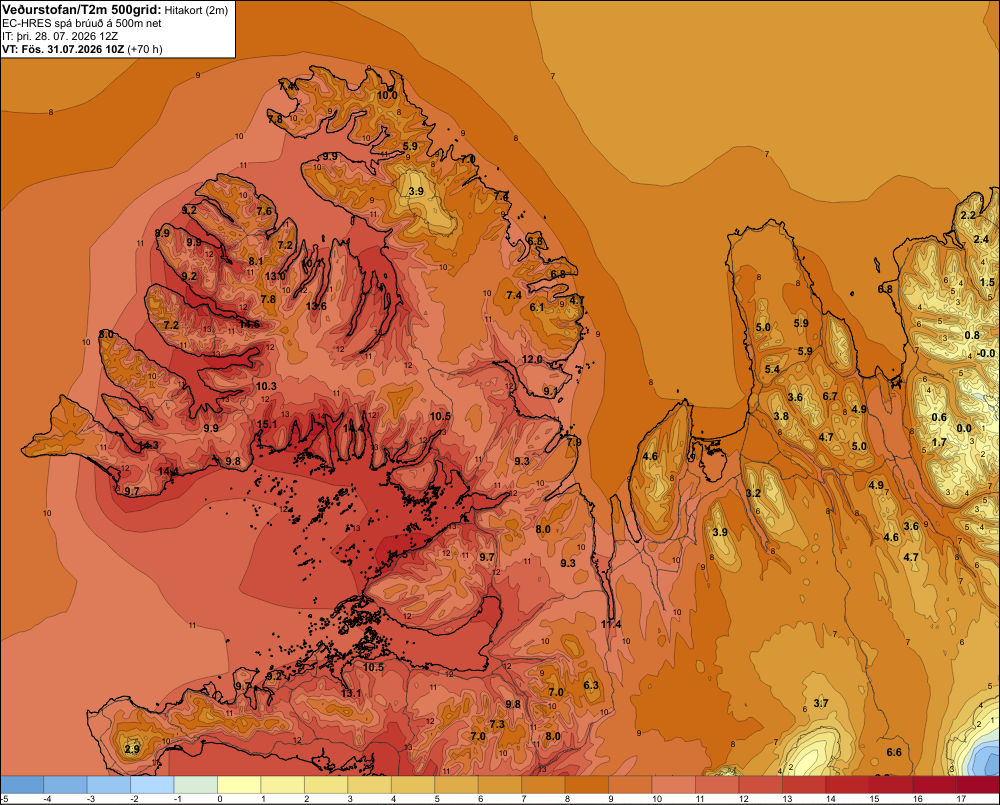Click the temperature value "0.6"
Viewport: 1000px width, 805px height.
(x=939, y=417)
